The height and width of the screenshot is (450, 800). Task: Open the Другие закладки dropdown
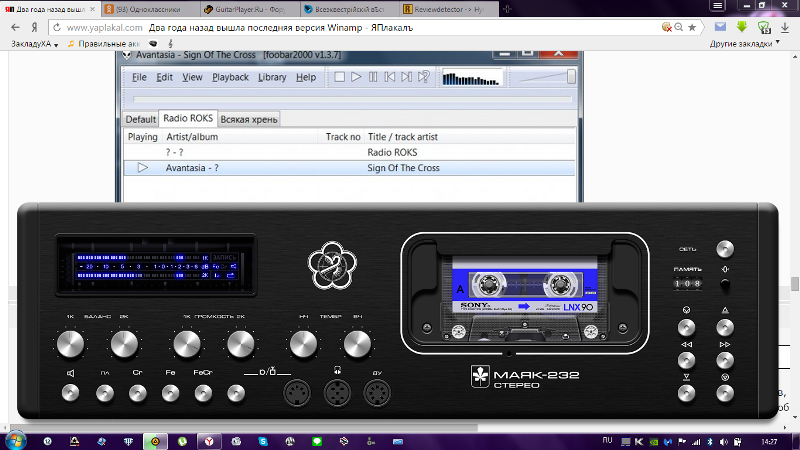coord(745,44)
